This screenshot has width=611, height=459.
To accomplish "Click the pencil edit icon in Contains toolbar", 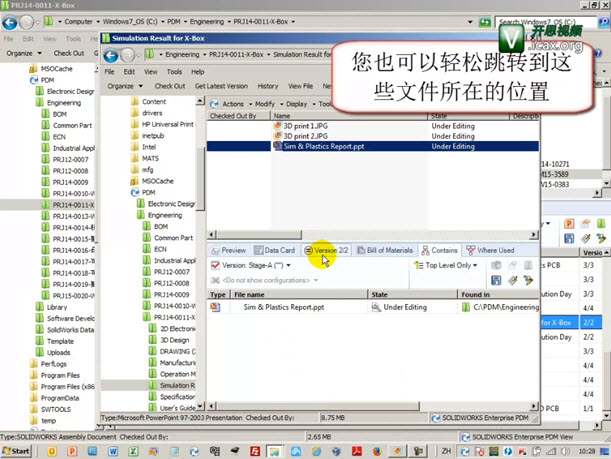I will tap(512, 280).
